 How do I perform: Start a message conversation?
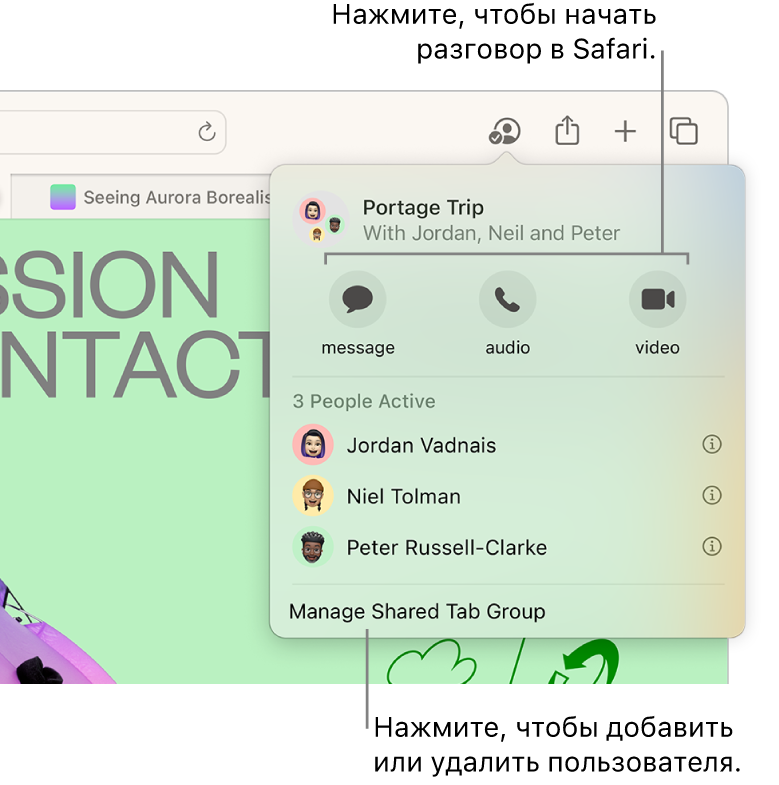(357, 299)
